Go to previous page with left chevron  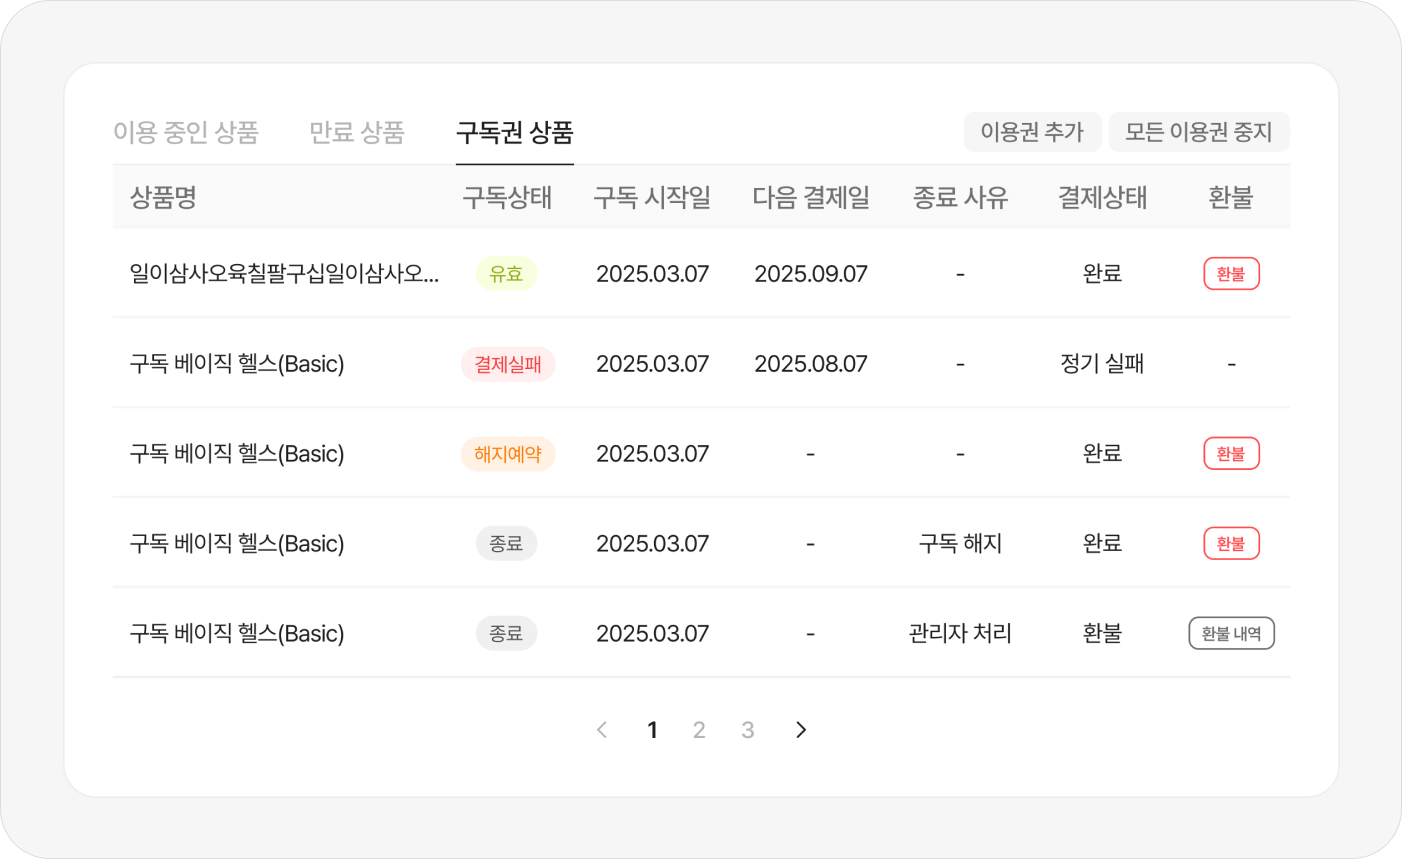pyautogui.click(x=602, y=730)
